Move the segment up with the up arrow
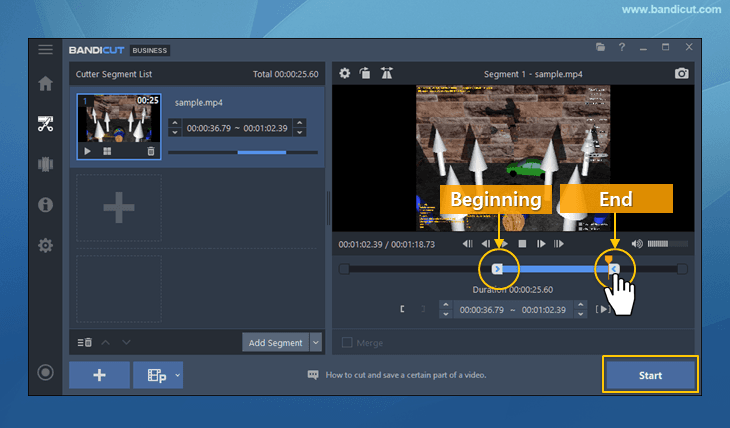Screen dimensions: 730x428 point(106,342)
